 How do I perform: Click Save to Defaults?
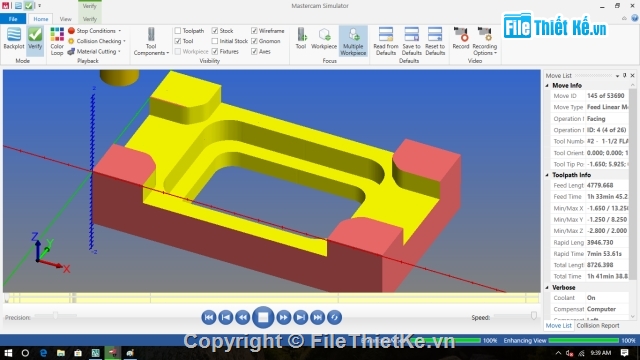pyautogui.click(x=411, y=41)
